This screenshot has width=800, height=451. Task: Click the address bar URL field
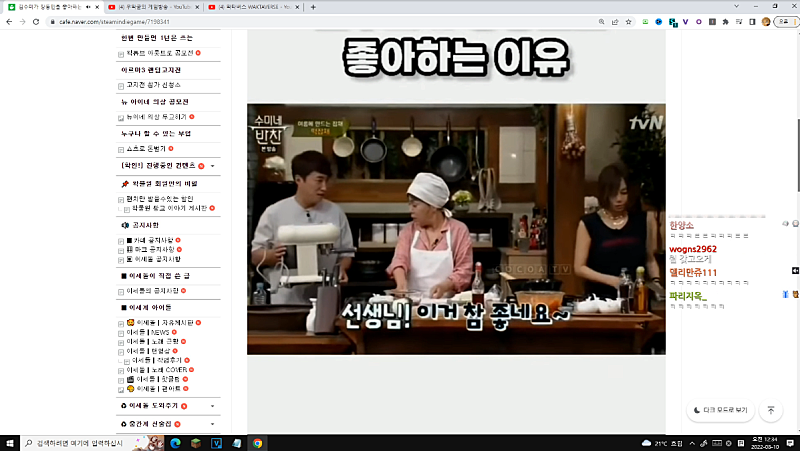click(x=321, y=22)
